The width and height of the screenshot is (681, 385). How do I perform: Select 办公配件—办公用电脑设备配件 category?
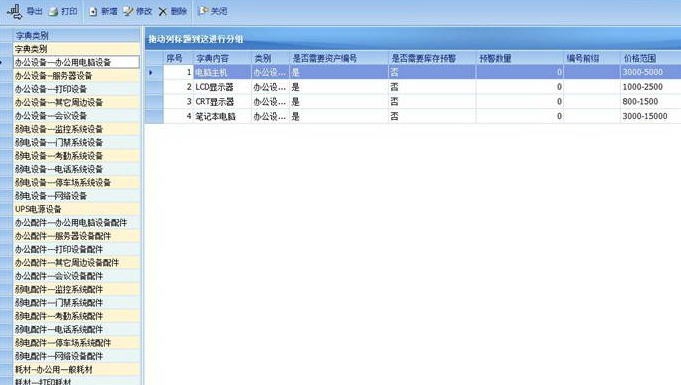point(76,222)
